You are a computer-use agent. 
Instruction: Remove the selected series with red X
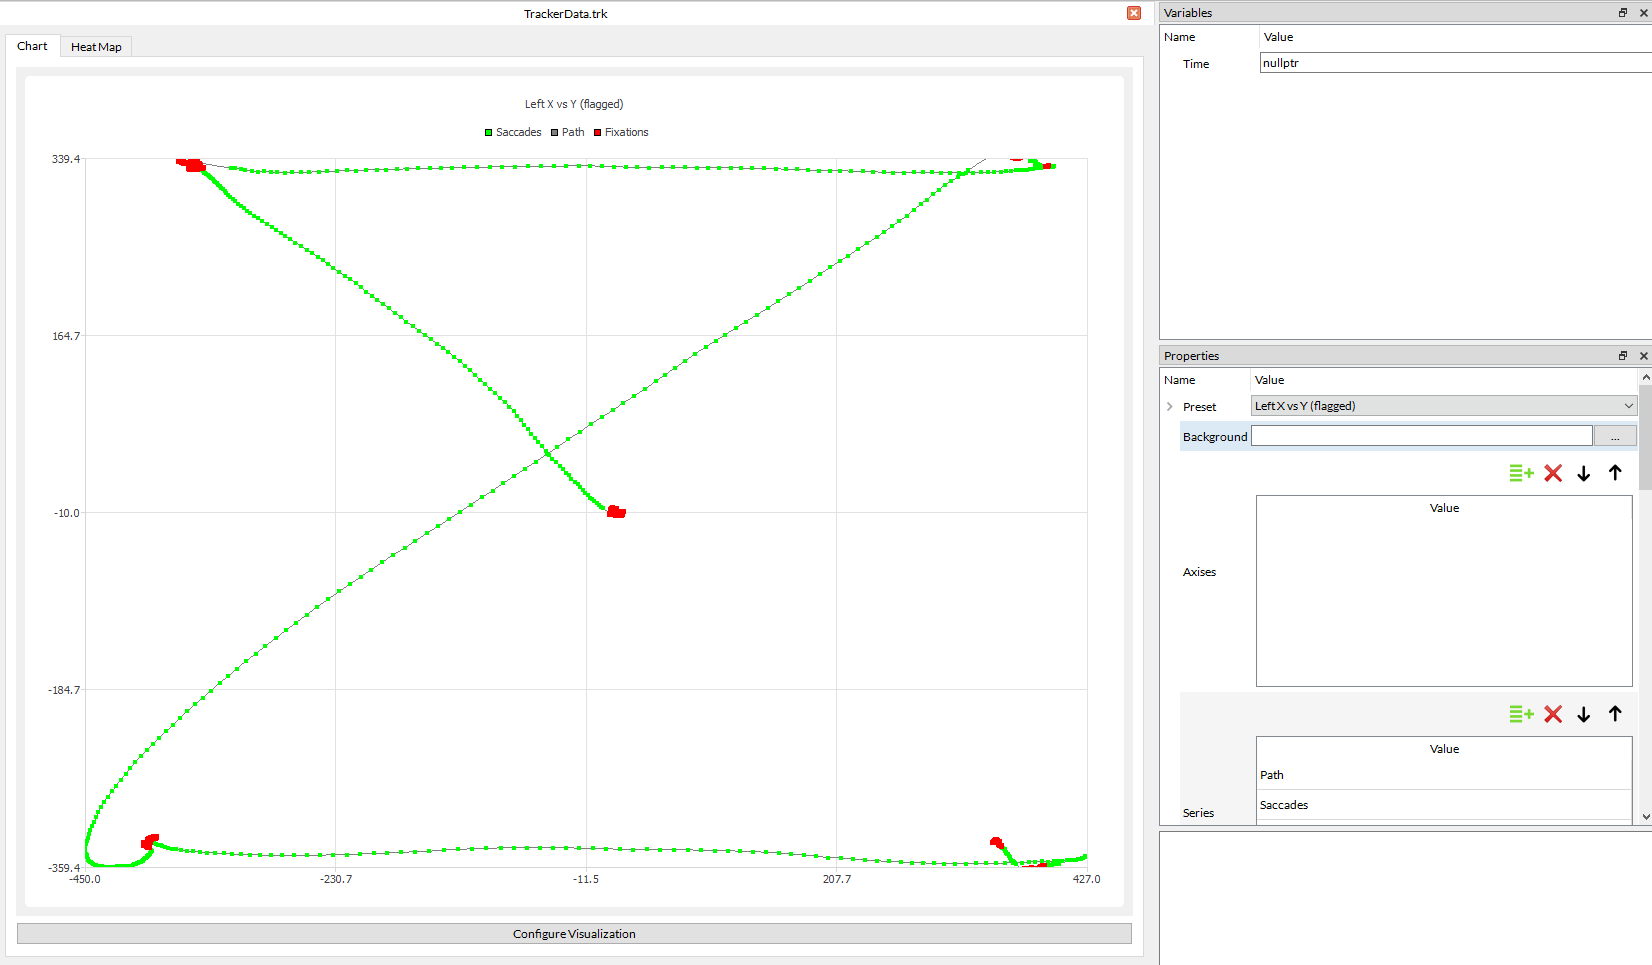pos(1553,714)
